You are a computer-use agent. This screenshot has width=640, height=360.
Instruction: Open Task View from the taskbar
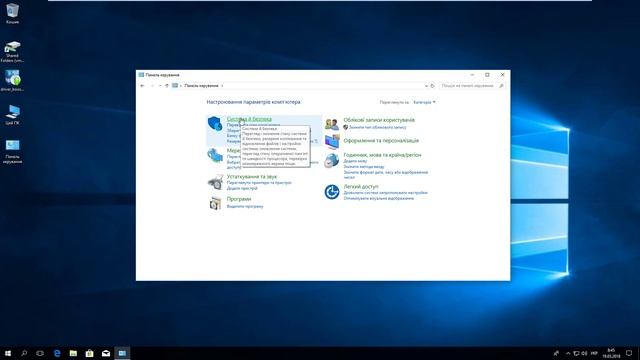coord(40,353)
